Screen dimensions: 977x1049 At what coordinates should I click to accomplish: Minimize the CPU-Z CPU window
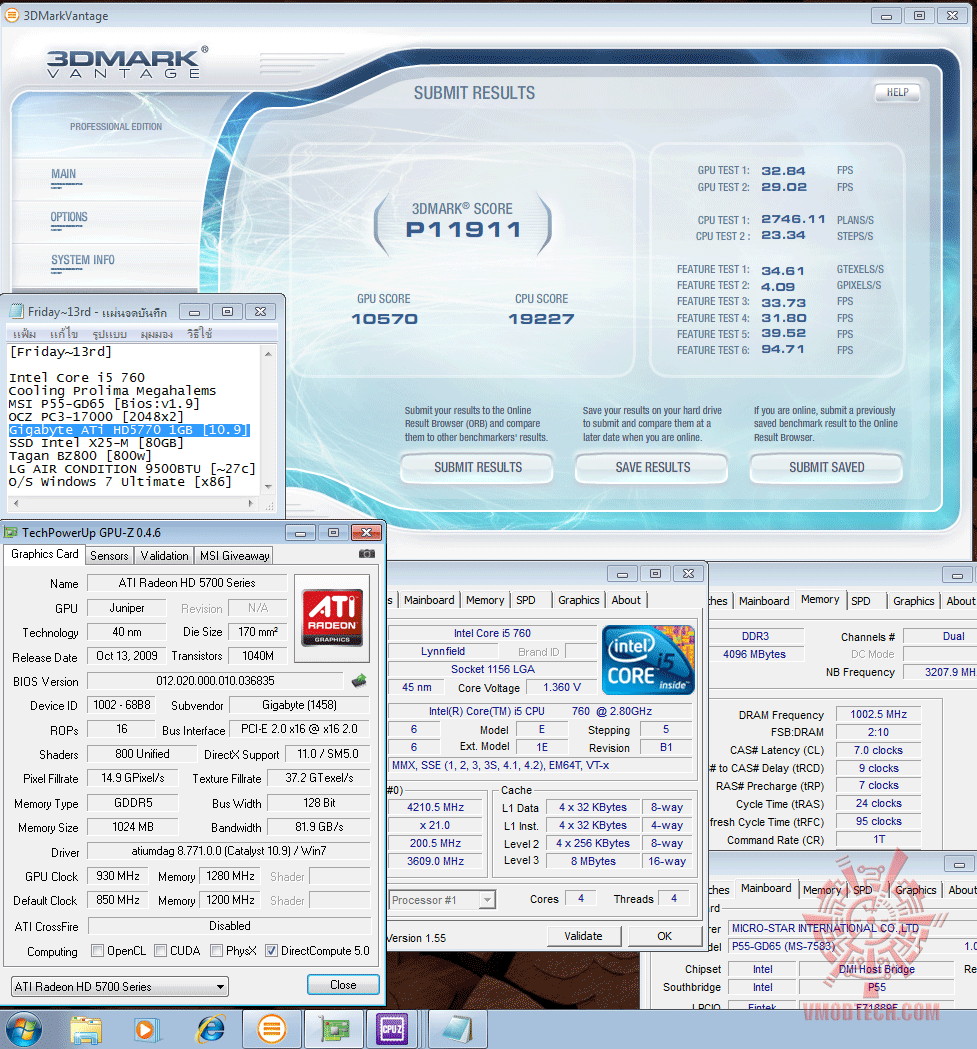(x=622, y=573)
